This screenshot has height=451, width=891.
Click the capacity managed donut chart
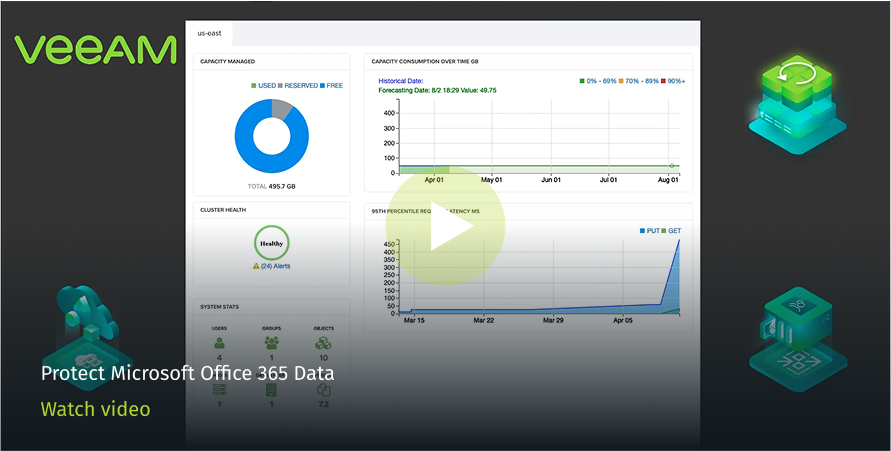tap(272, 136)
